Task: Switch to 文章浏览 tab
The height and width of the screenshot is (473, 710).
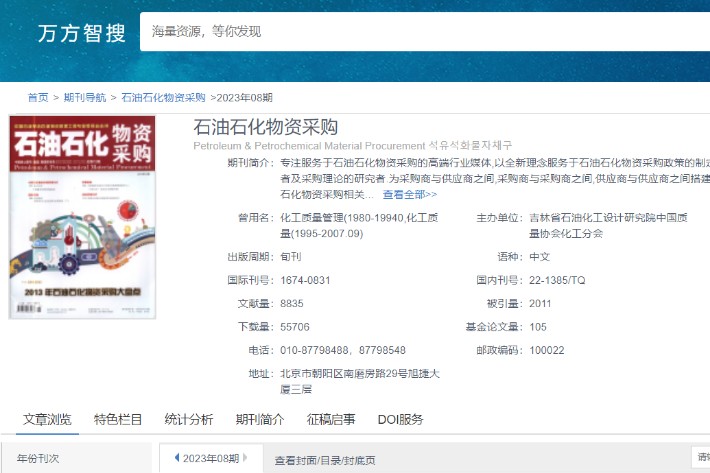Action: [x=47, y=420]
